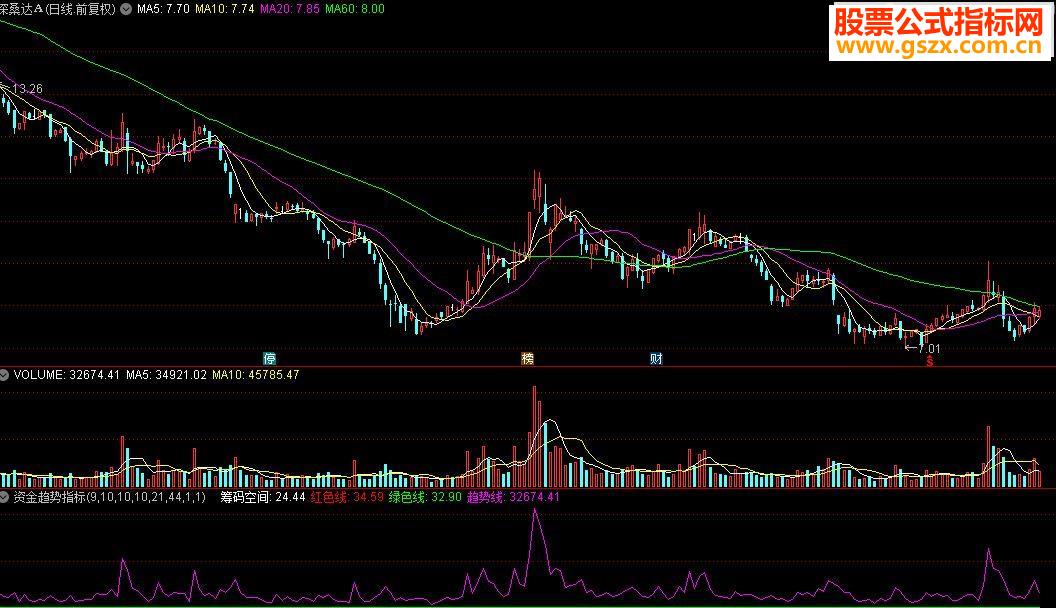Click the MA5: 7.70 label

(x=163, y=9)
